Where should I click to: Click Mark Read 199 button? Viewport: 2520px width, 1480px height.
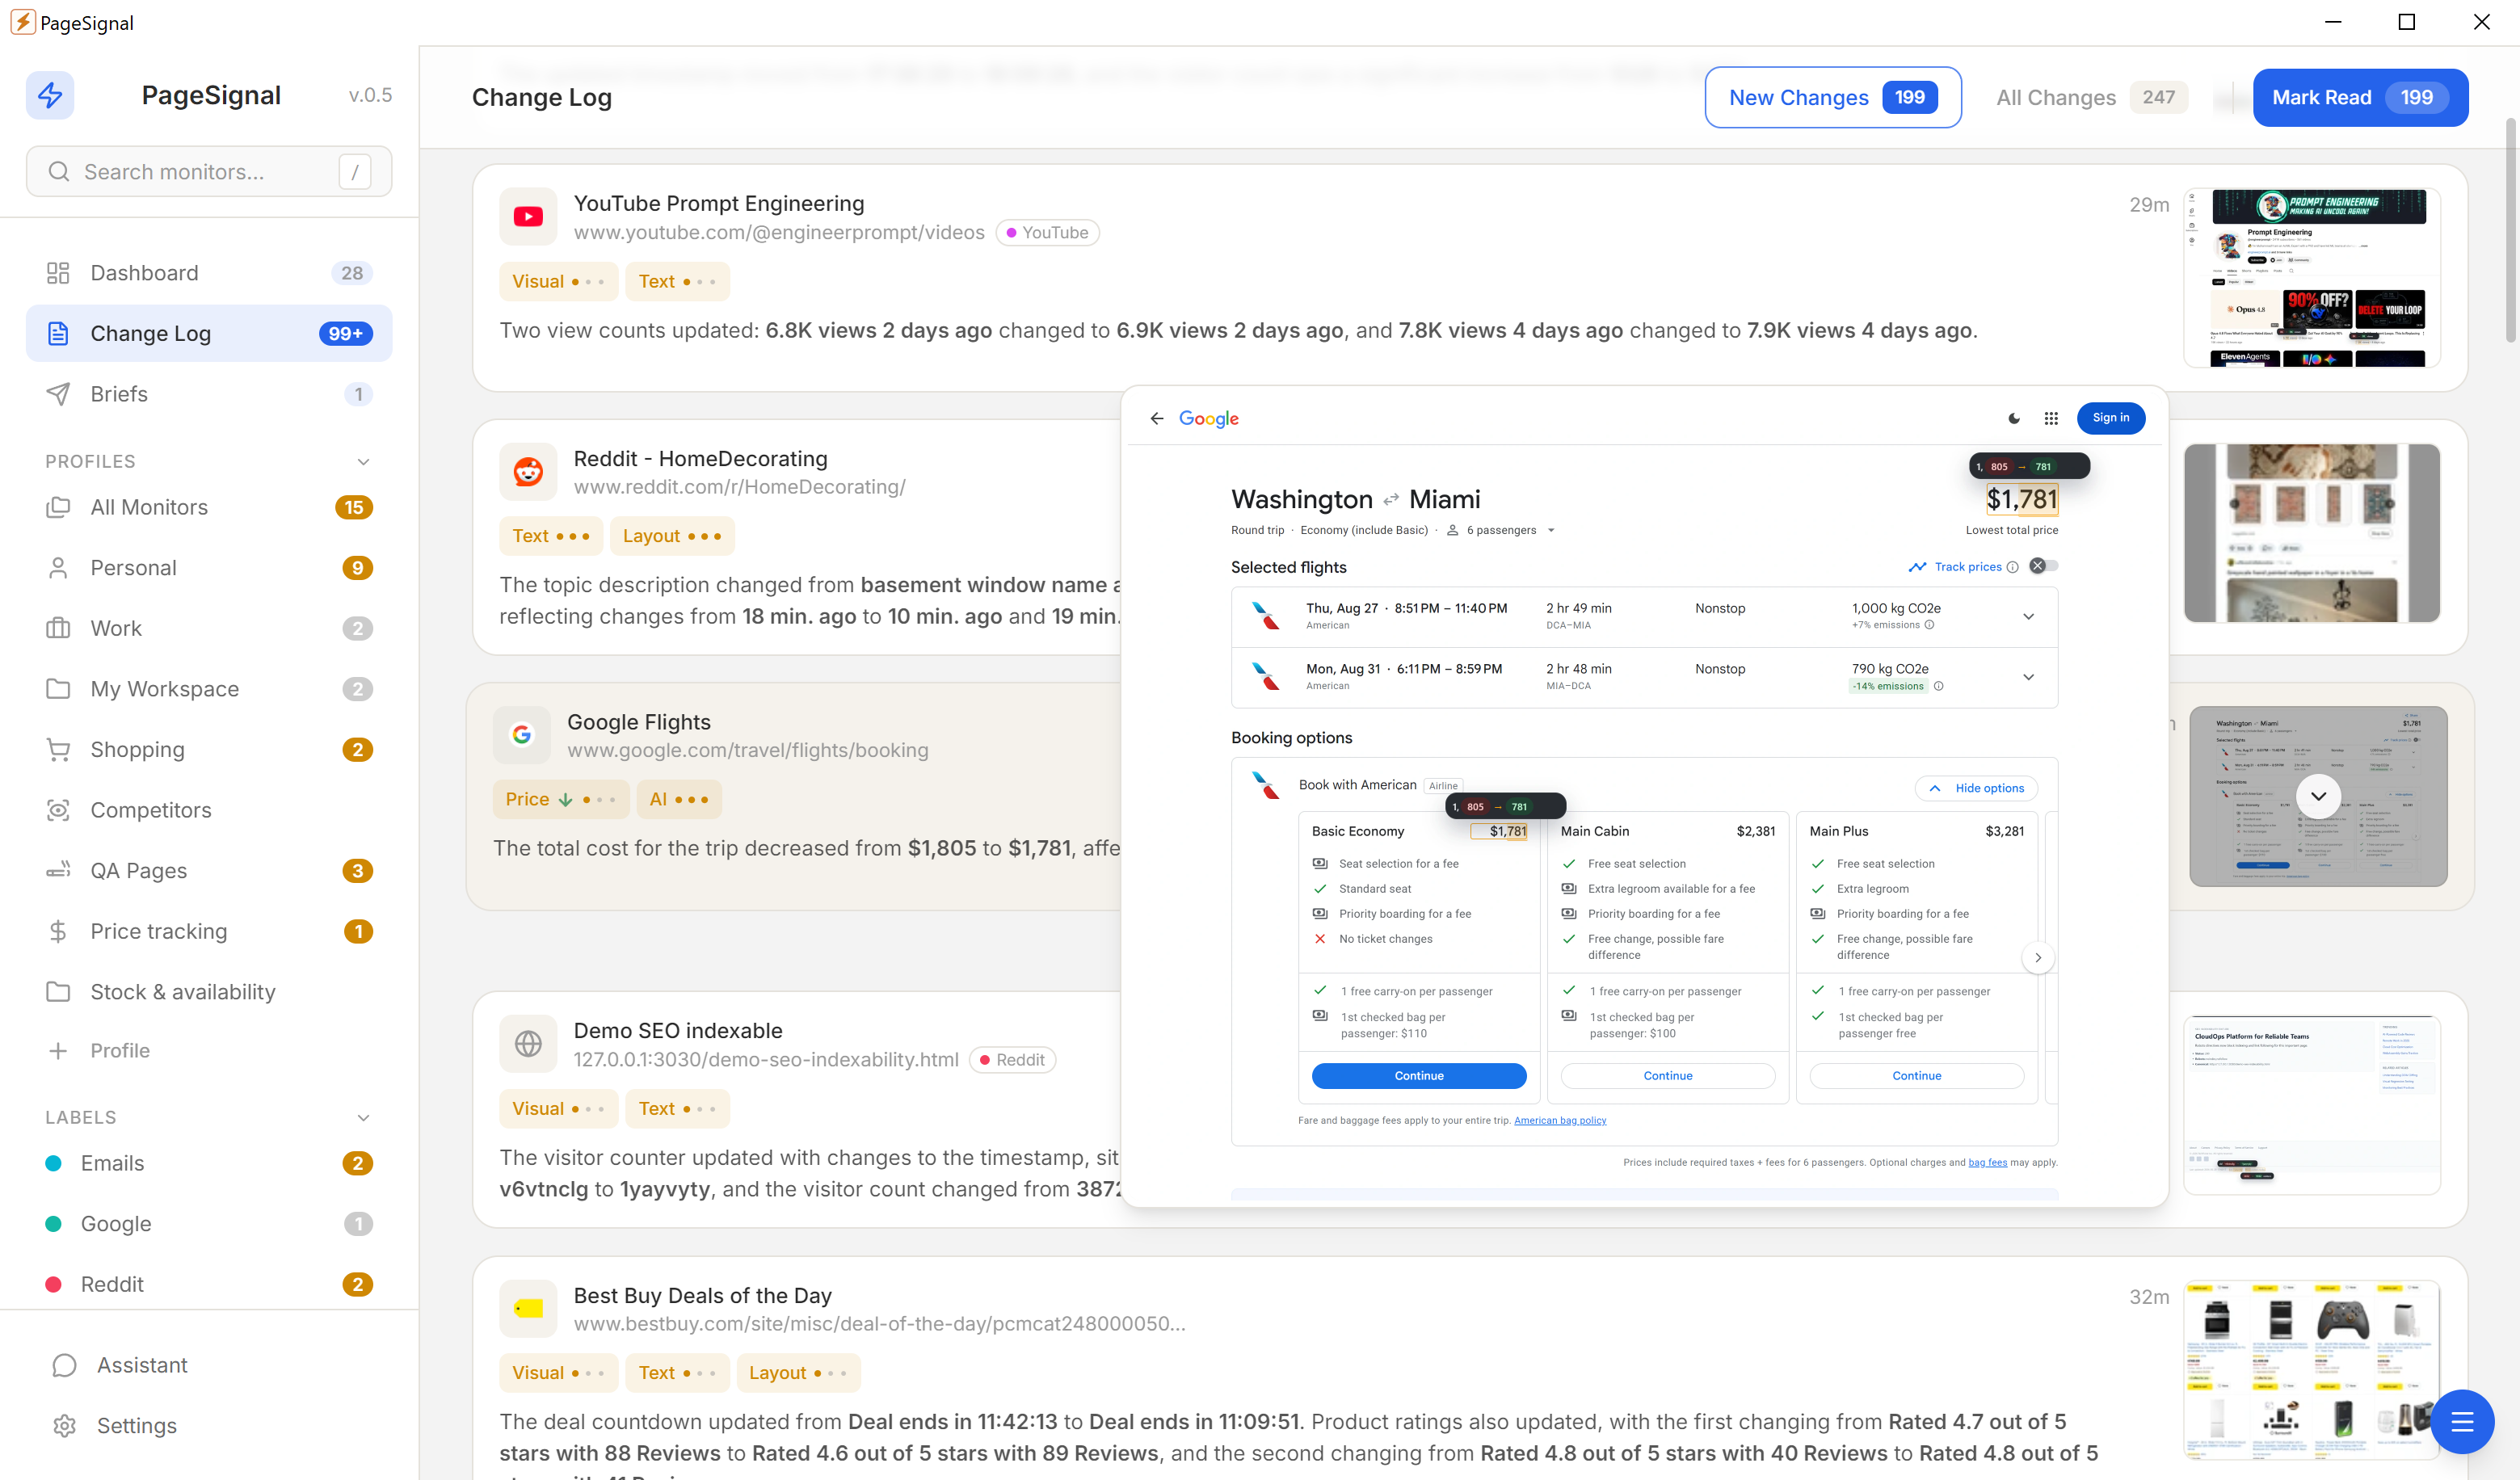pyautogui.click(x=2360, y=97)
